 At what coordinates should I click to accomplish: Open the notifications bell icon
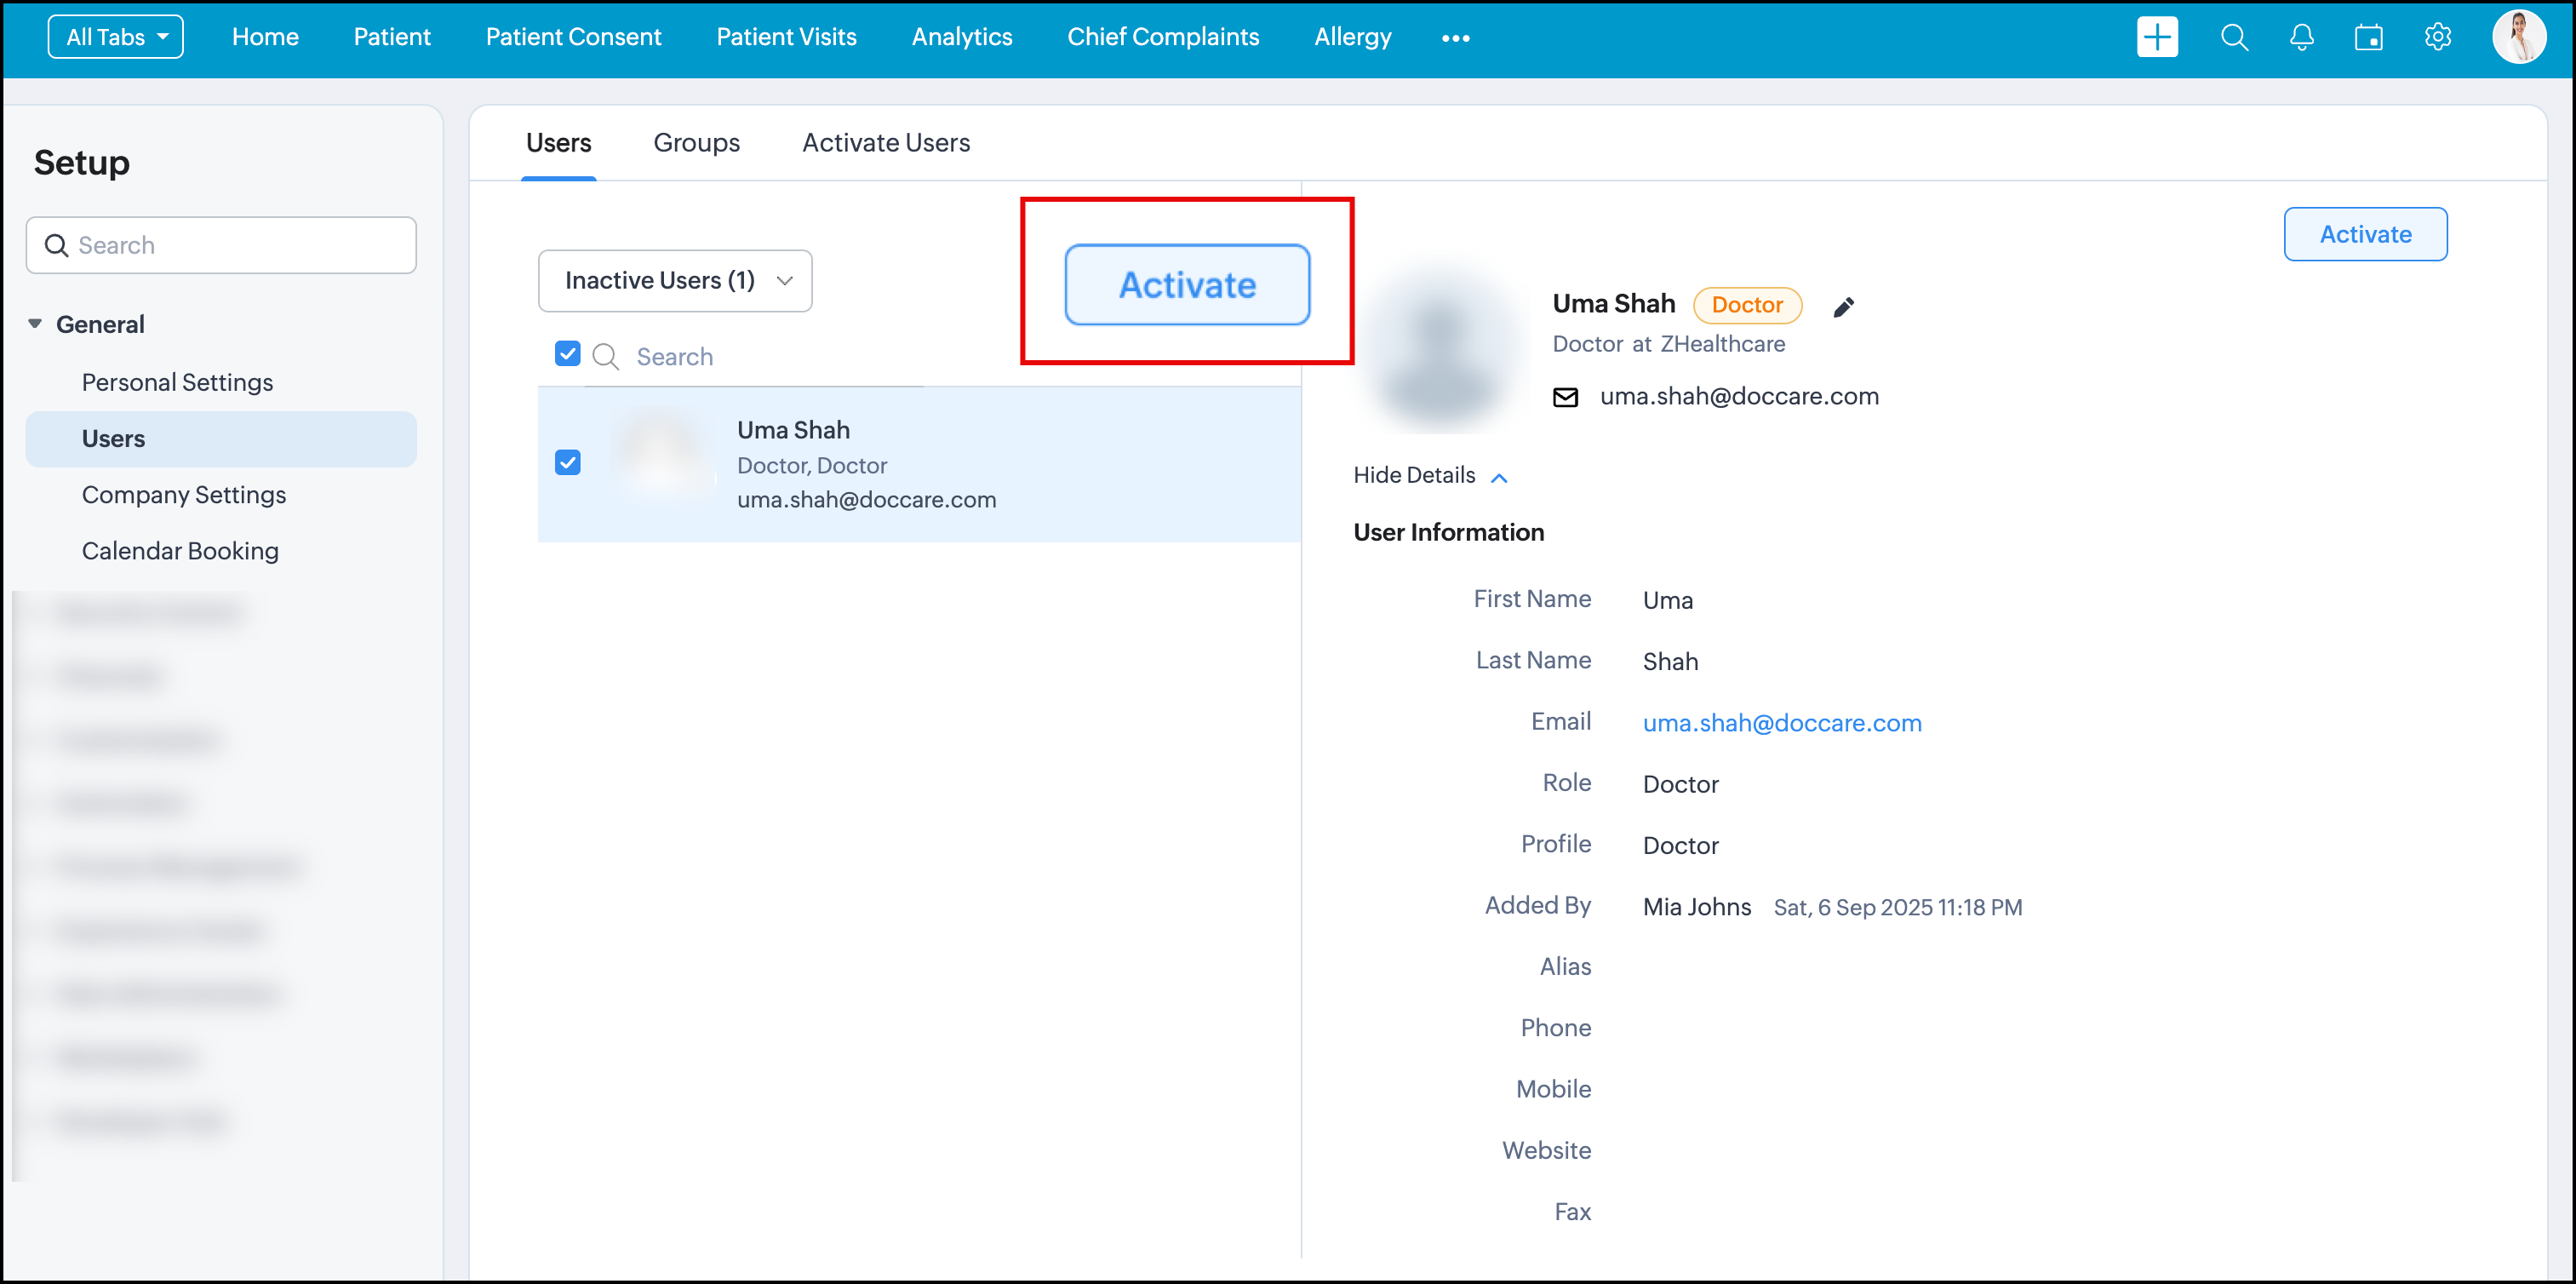tap(2301, 37)
